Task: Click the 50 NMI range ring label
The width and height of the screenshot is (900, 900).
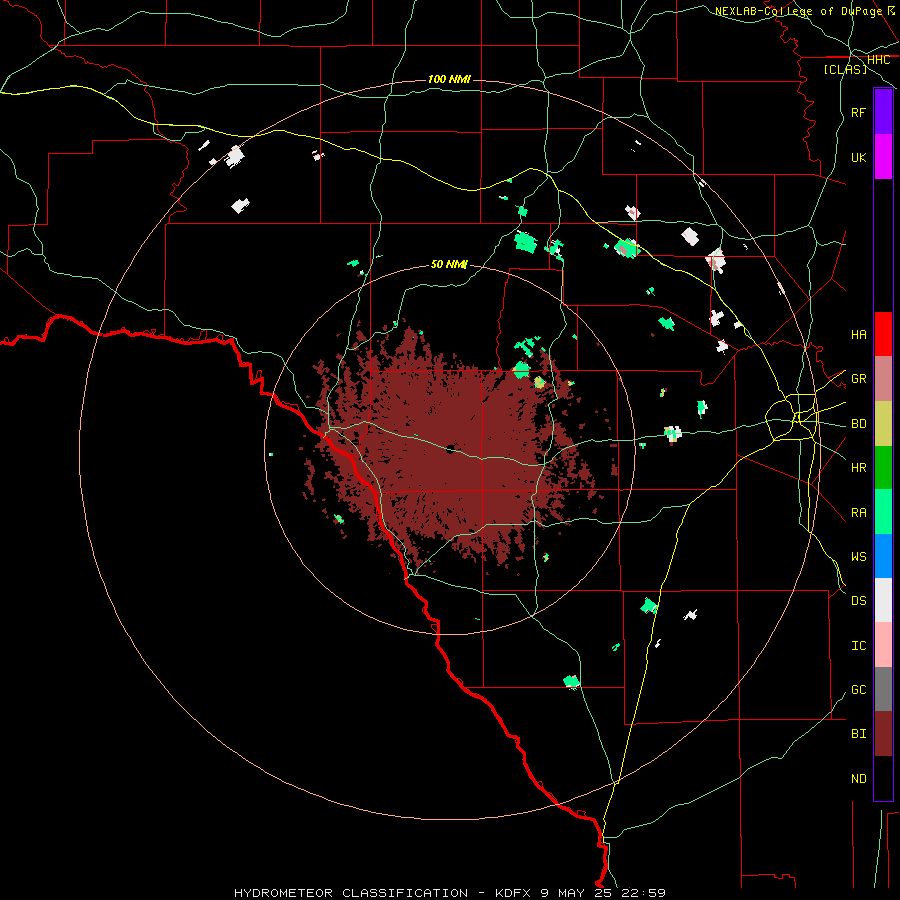Action: coord(449,264)
